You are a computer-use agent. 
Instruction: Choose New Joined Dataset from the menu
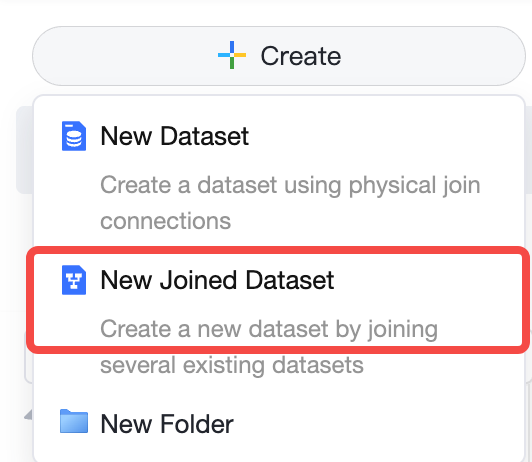click(279, 319)
